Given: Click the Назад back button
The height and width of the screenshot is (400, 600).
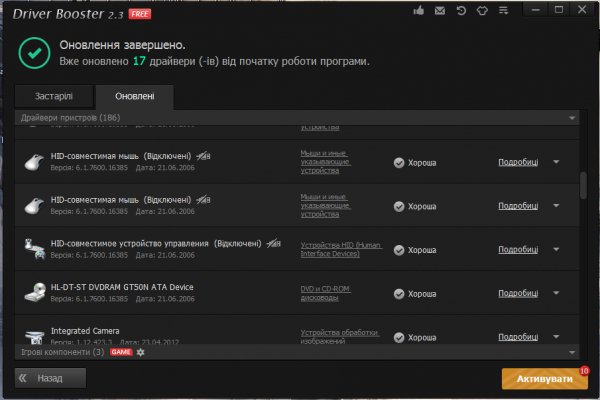Looking at the screenshot, I should tap(50, 378).
